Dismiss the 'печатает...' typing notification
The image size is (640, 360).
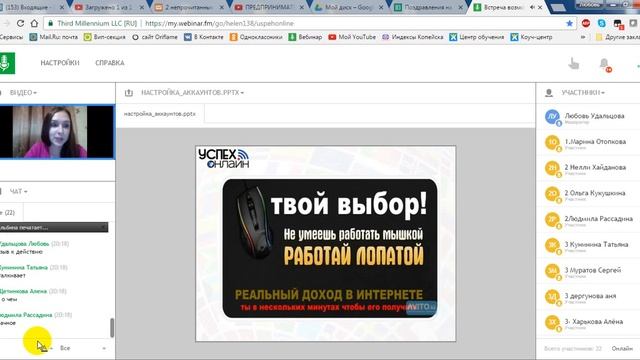tap(104, 227)
